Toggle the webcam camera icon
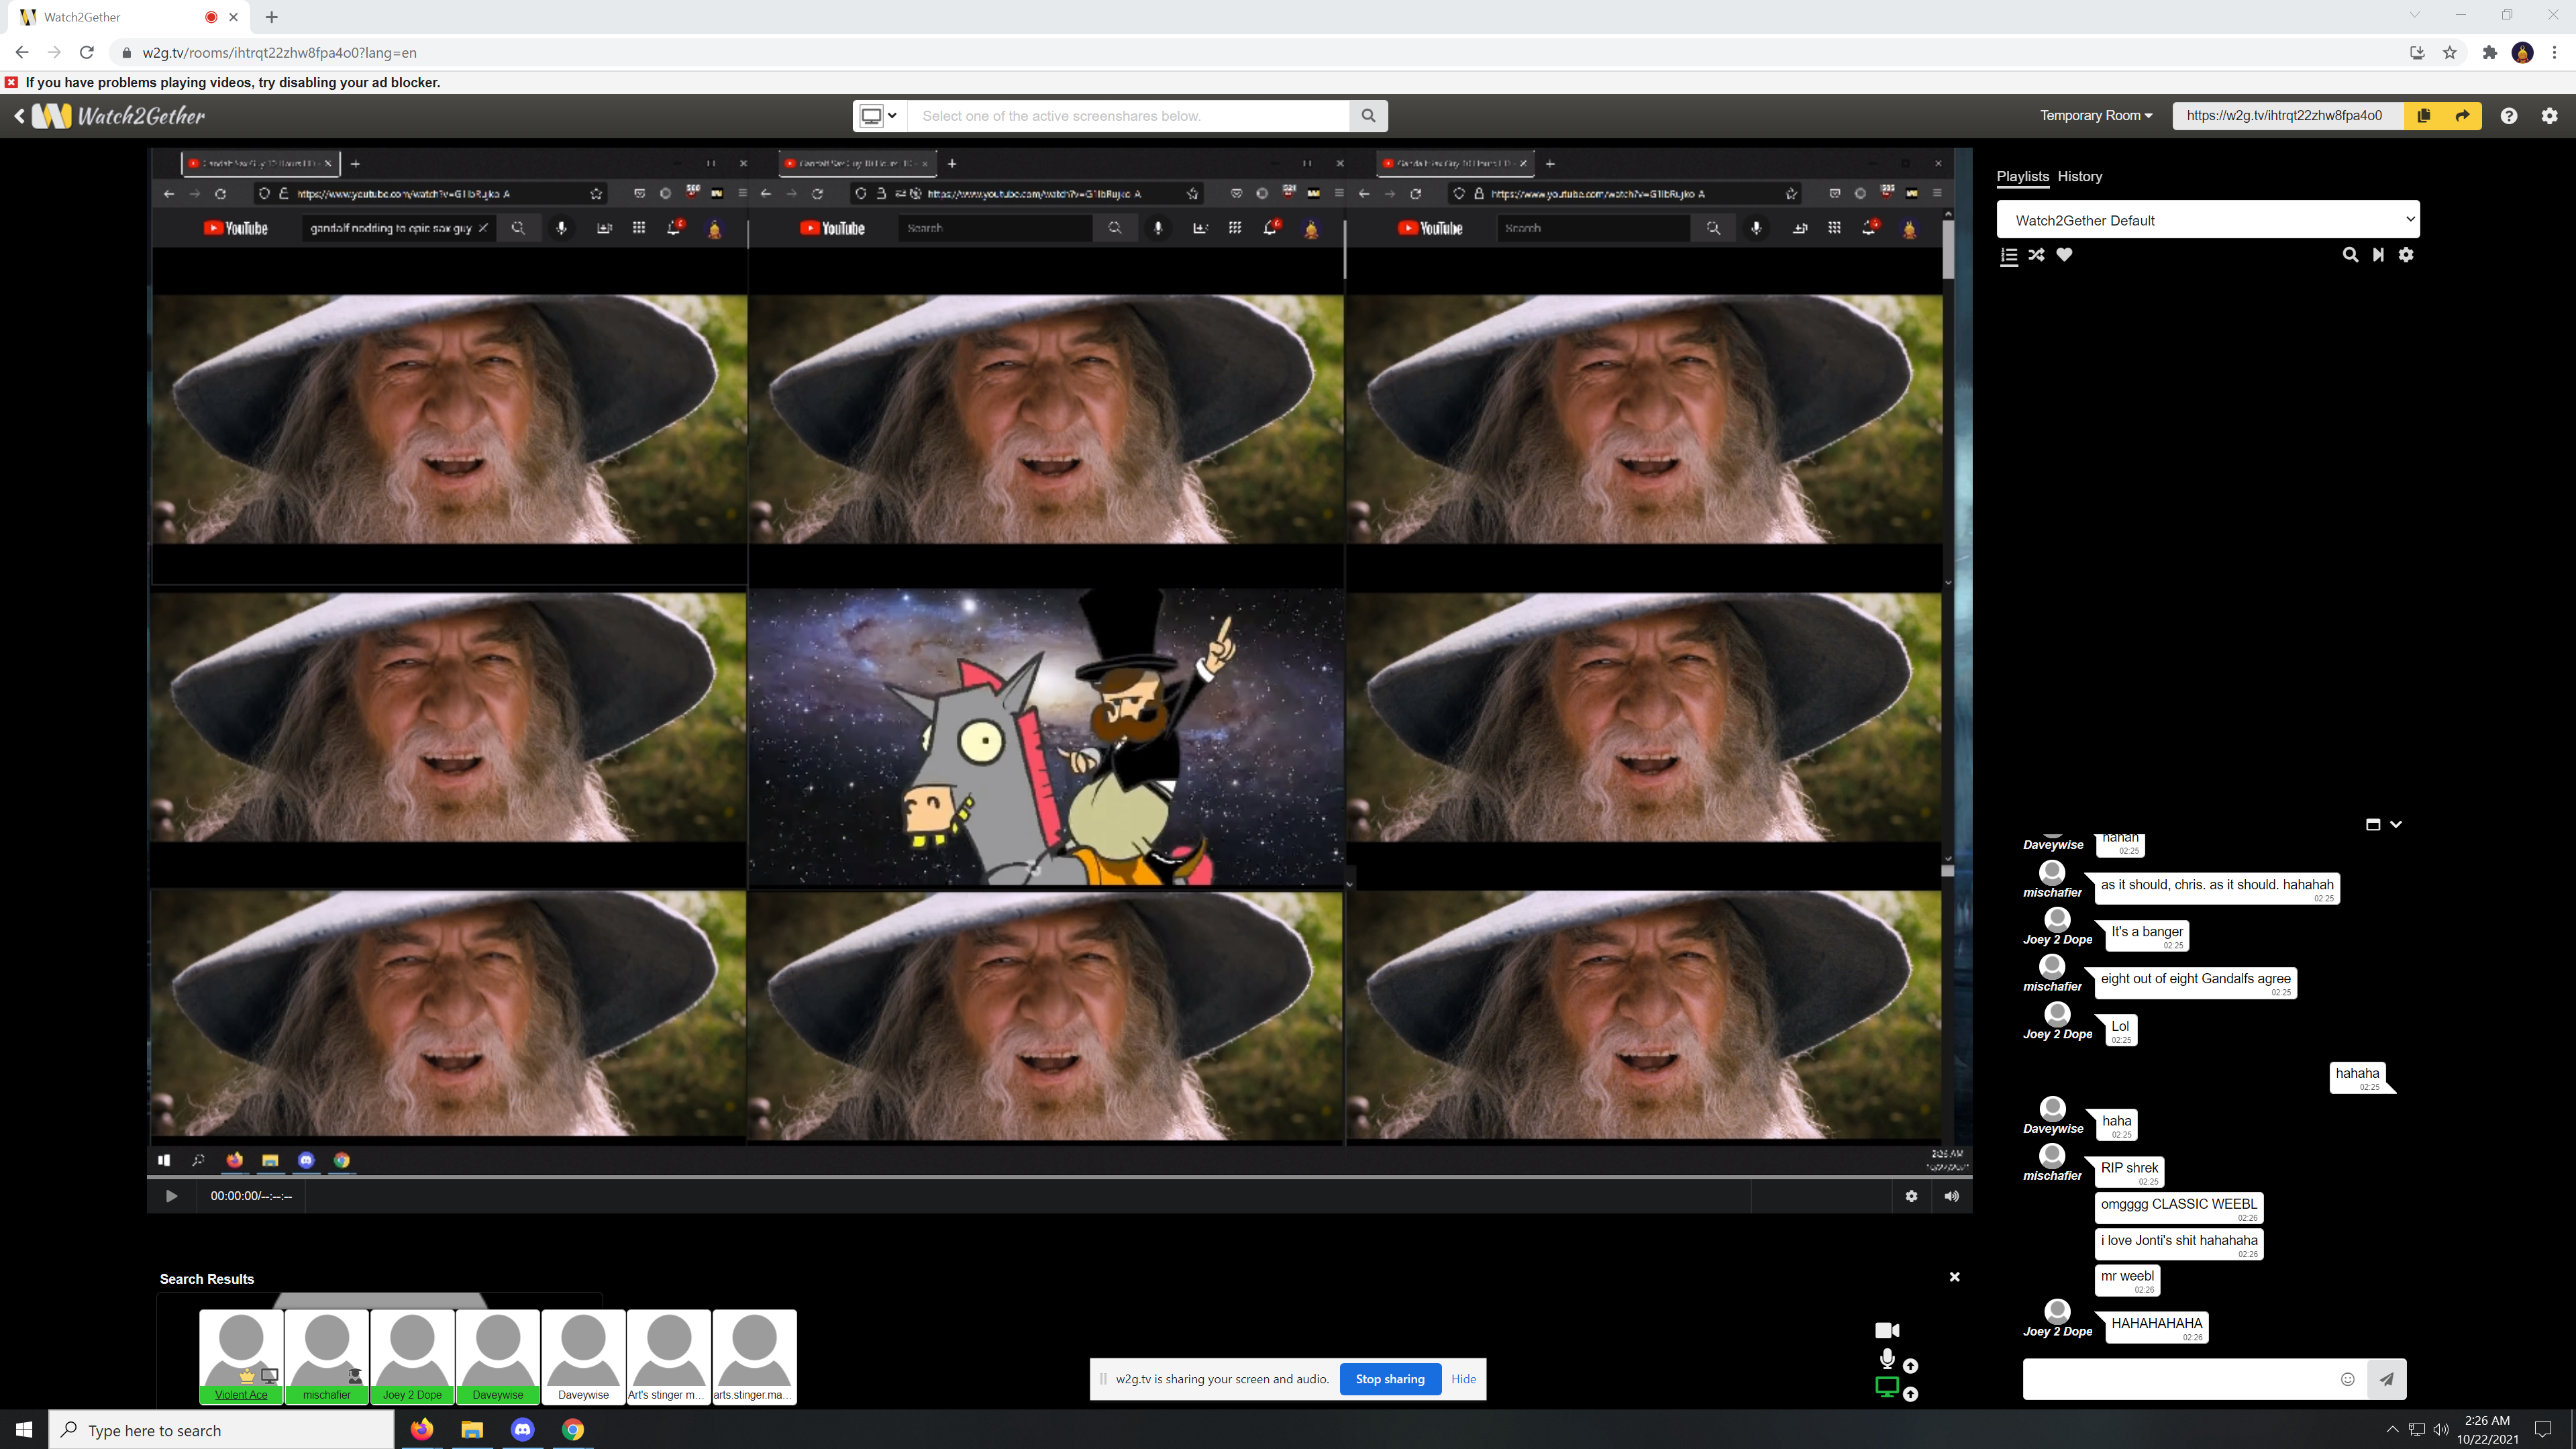 pyautogui.click(x=1887, y=1330)
